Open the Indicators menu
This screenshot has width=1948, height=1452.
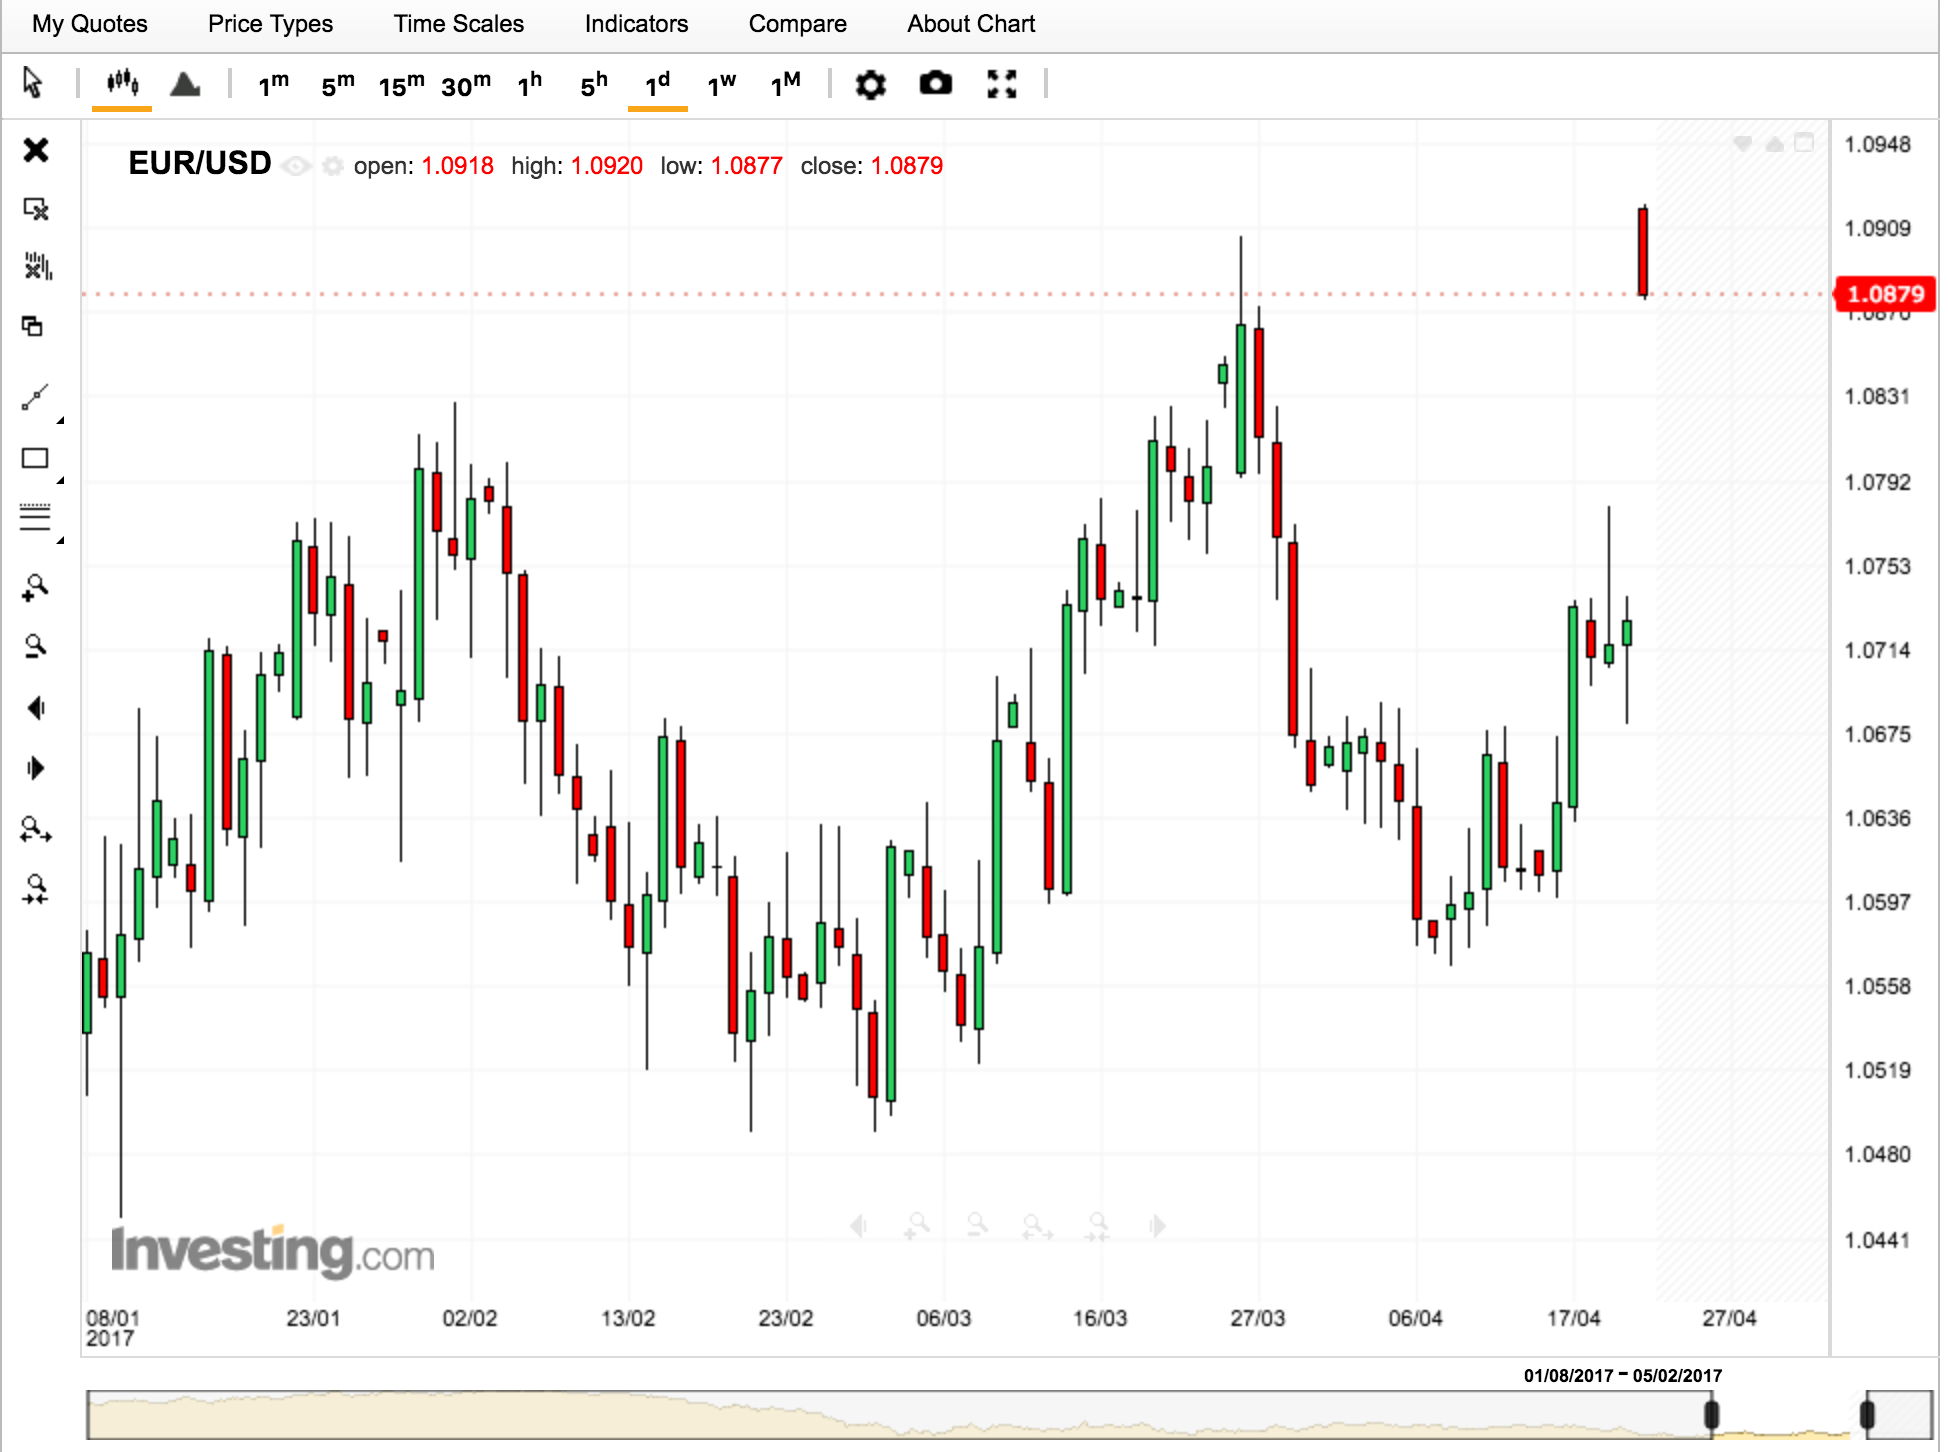coord(637,24)
